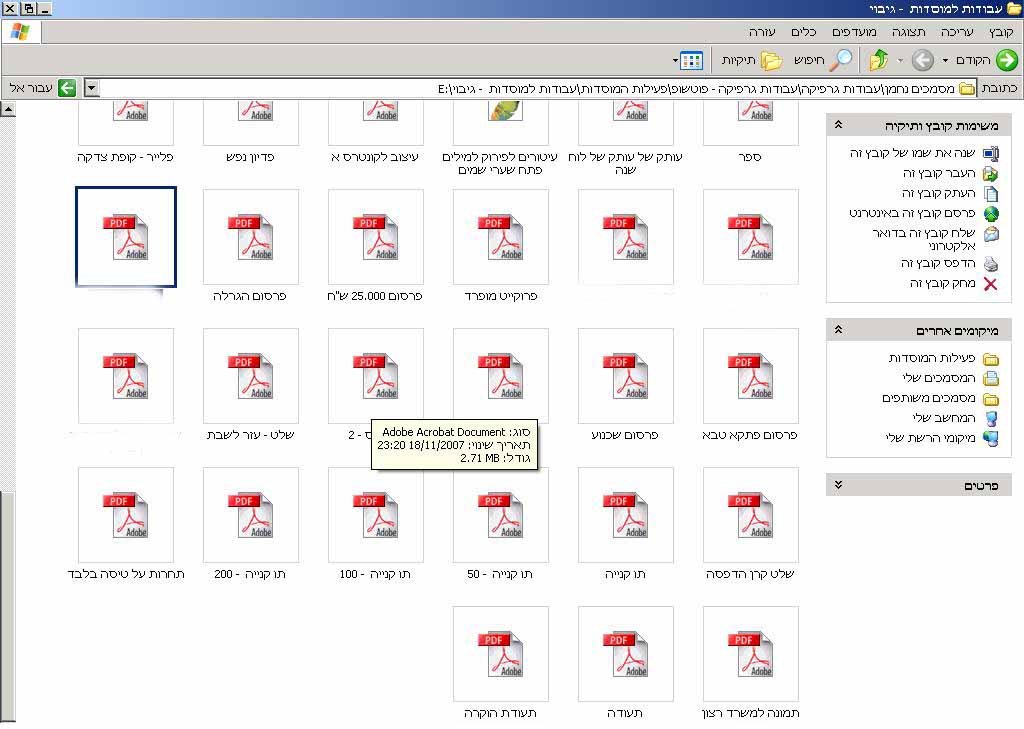Collapse the Other Places (מיקומים אחרים) panel
The width and height of the screenshot is (1024, 729).
click(x=839, y=330)
